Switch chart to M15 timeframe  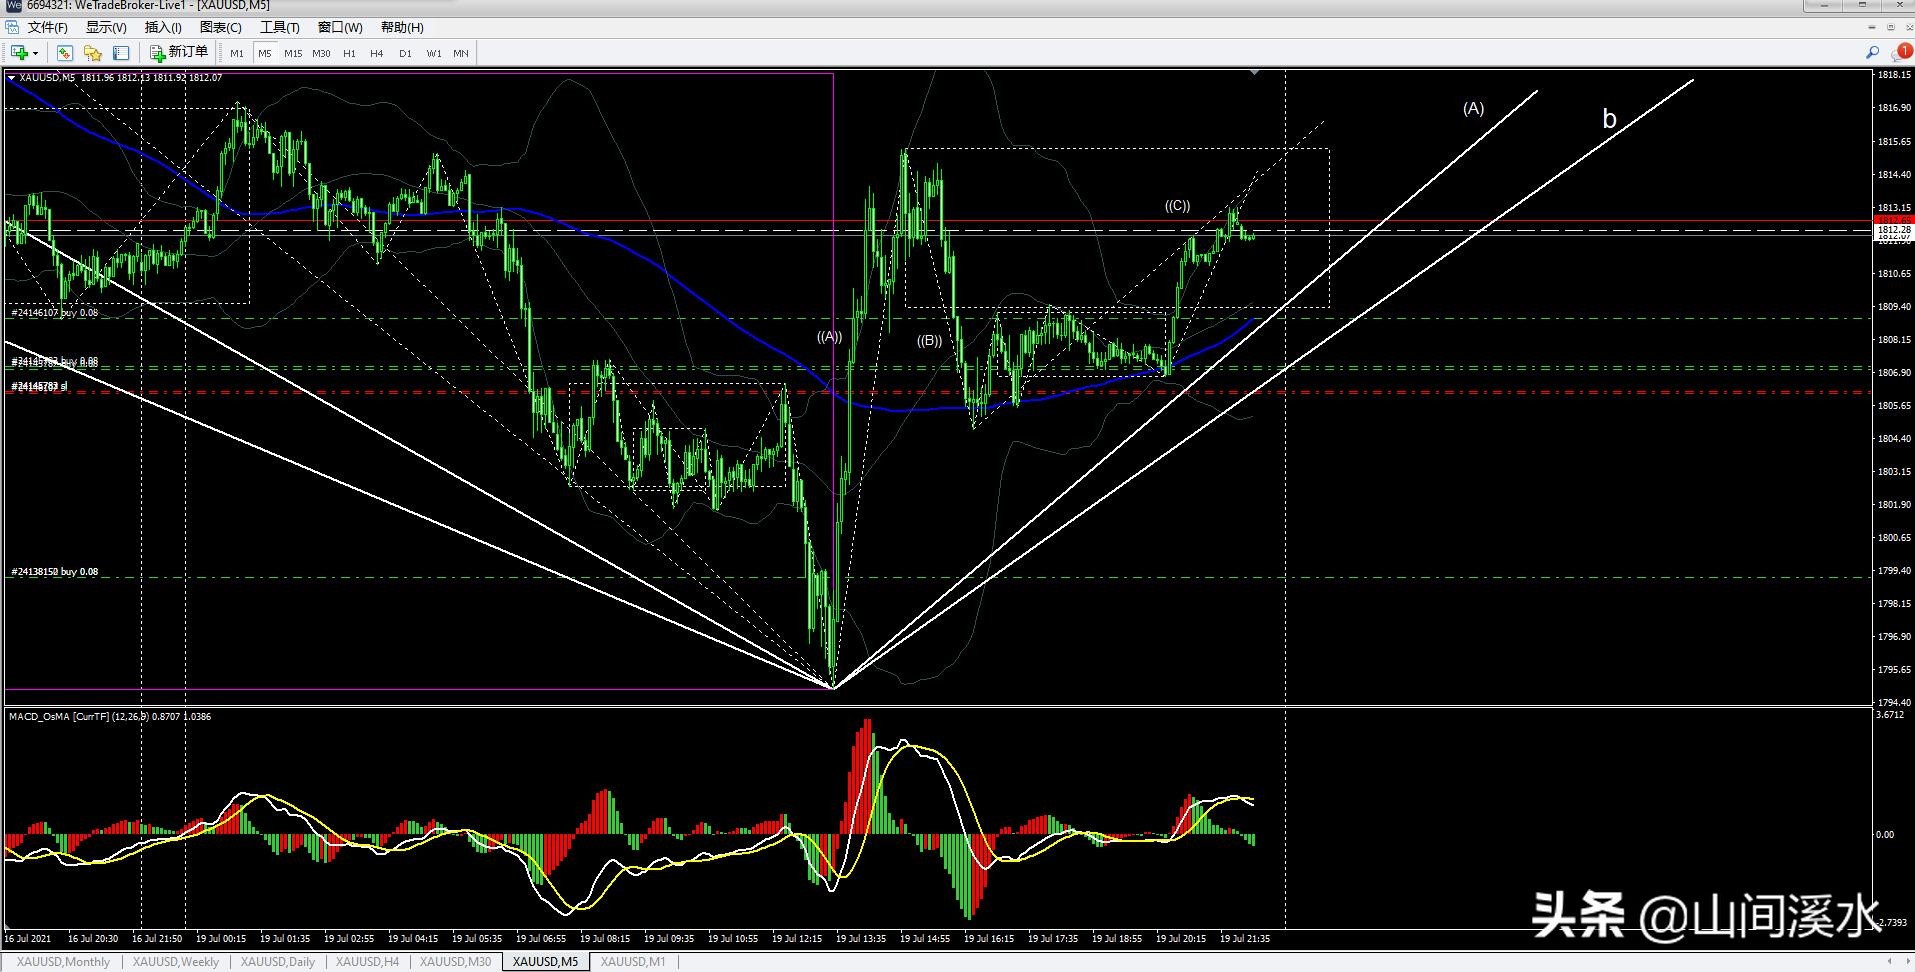tap(293, 53)
